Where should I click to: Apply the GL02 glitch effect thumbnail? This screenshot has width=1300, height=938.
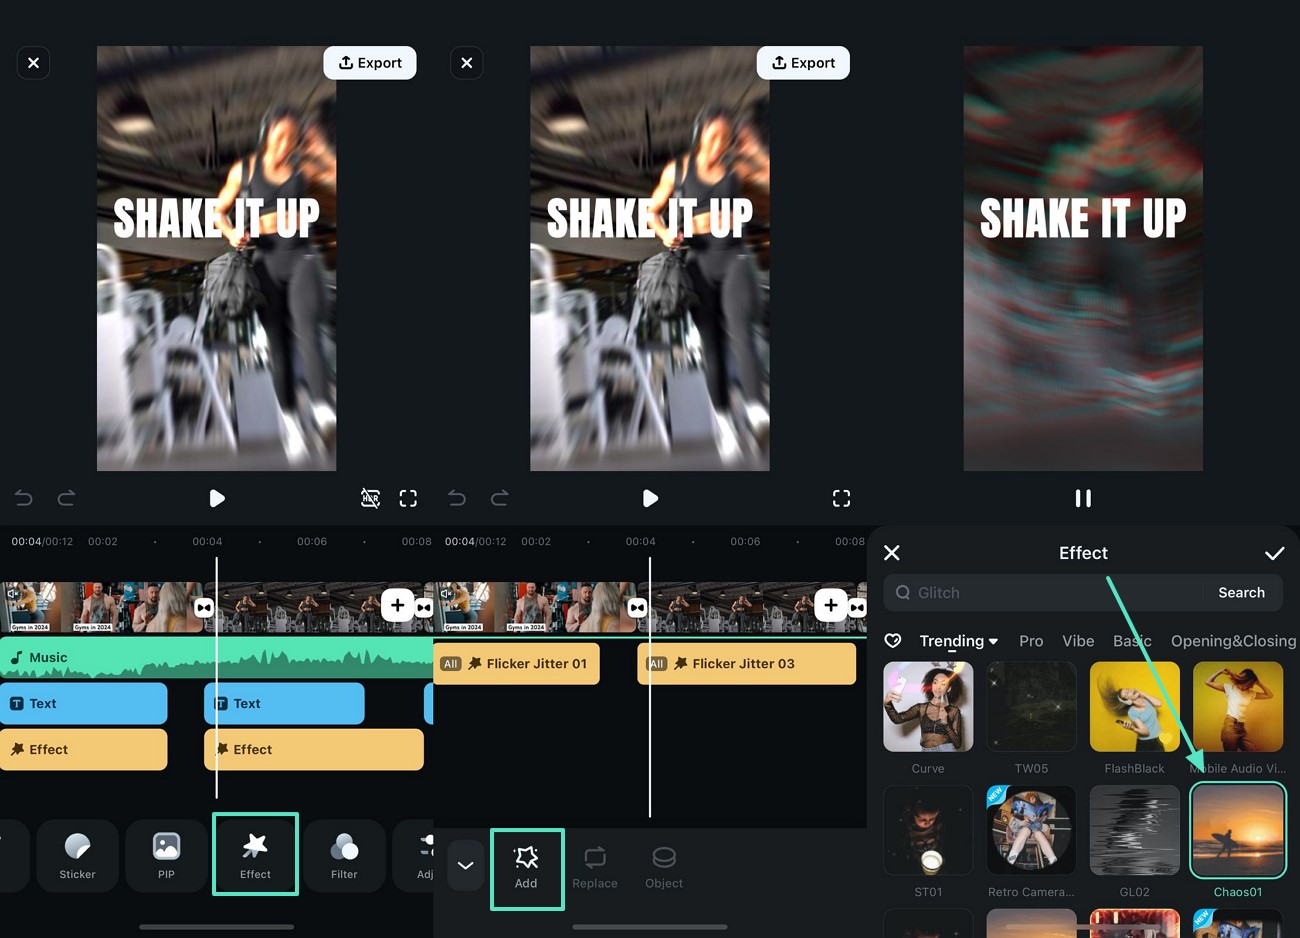click(x=1134, y=830)
